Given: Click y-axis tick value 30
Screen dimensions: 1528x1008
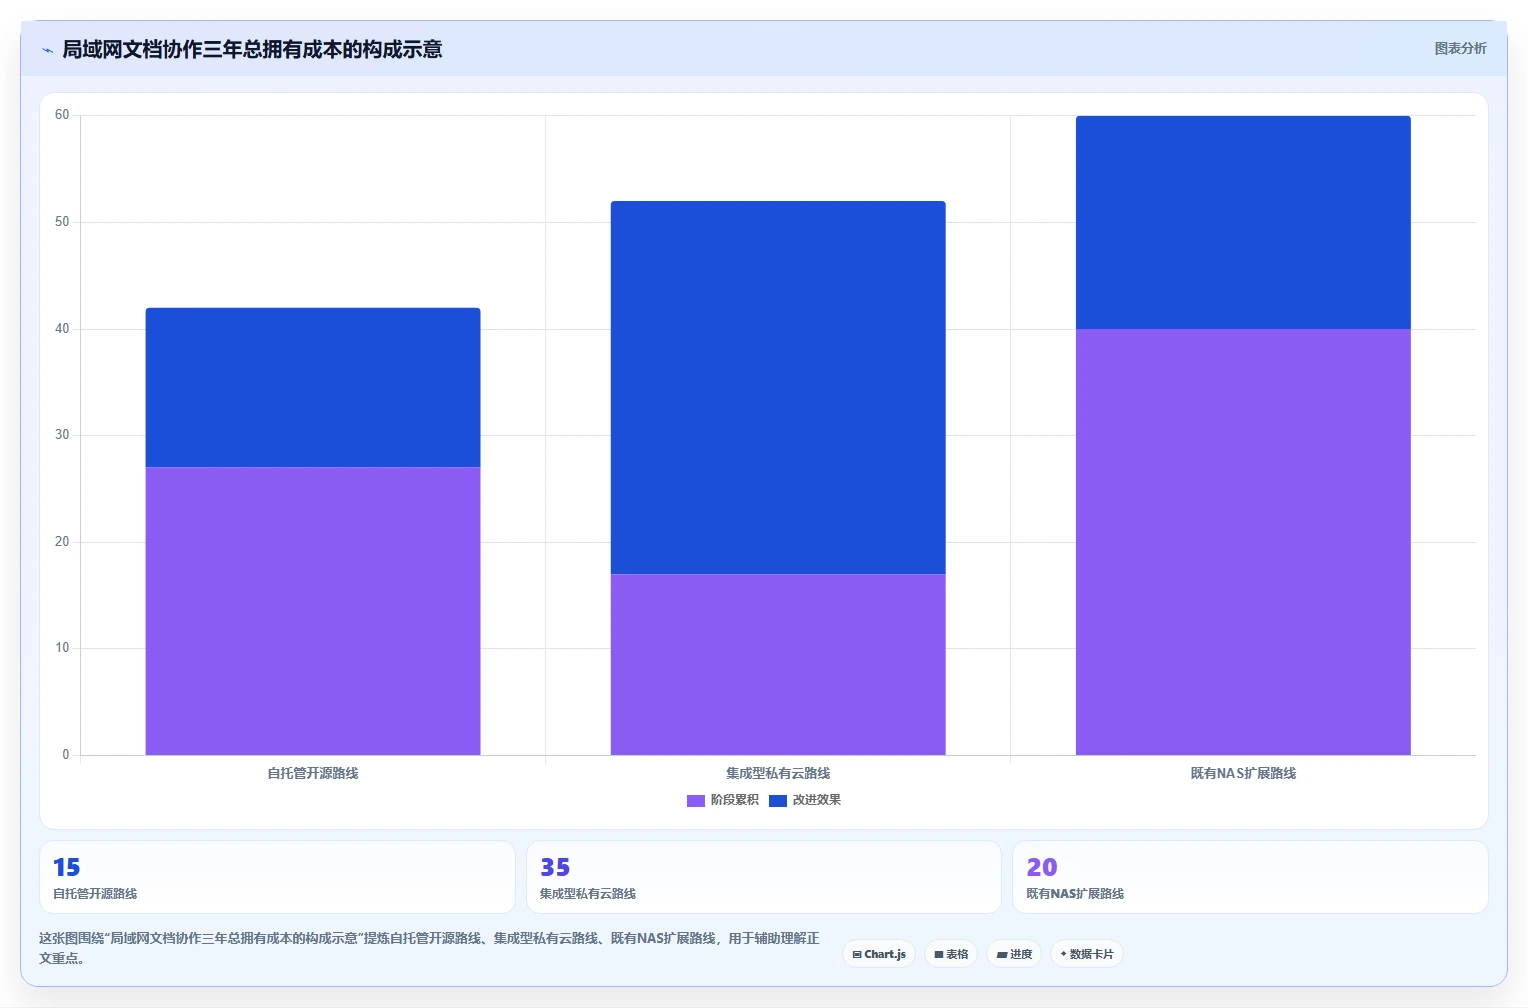Looking at the screenshot, I should click(62, 435).
